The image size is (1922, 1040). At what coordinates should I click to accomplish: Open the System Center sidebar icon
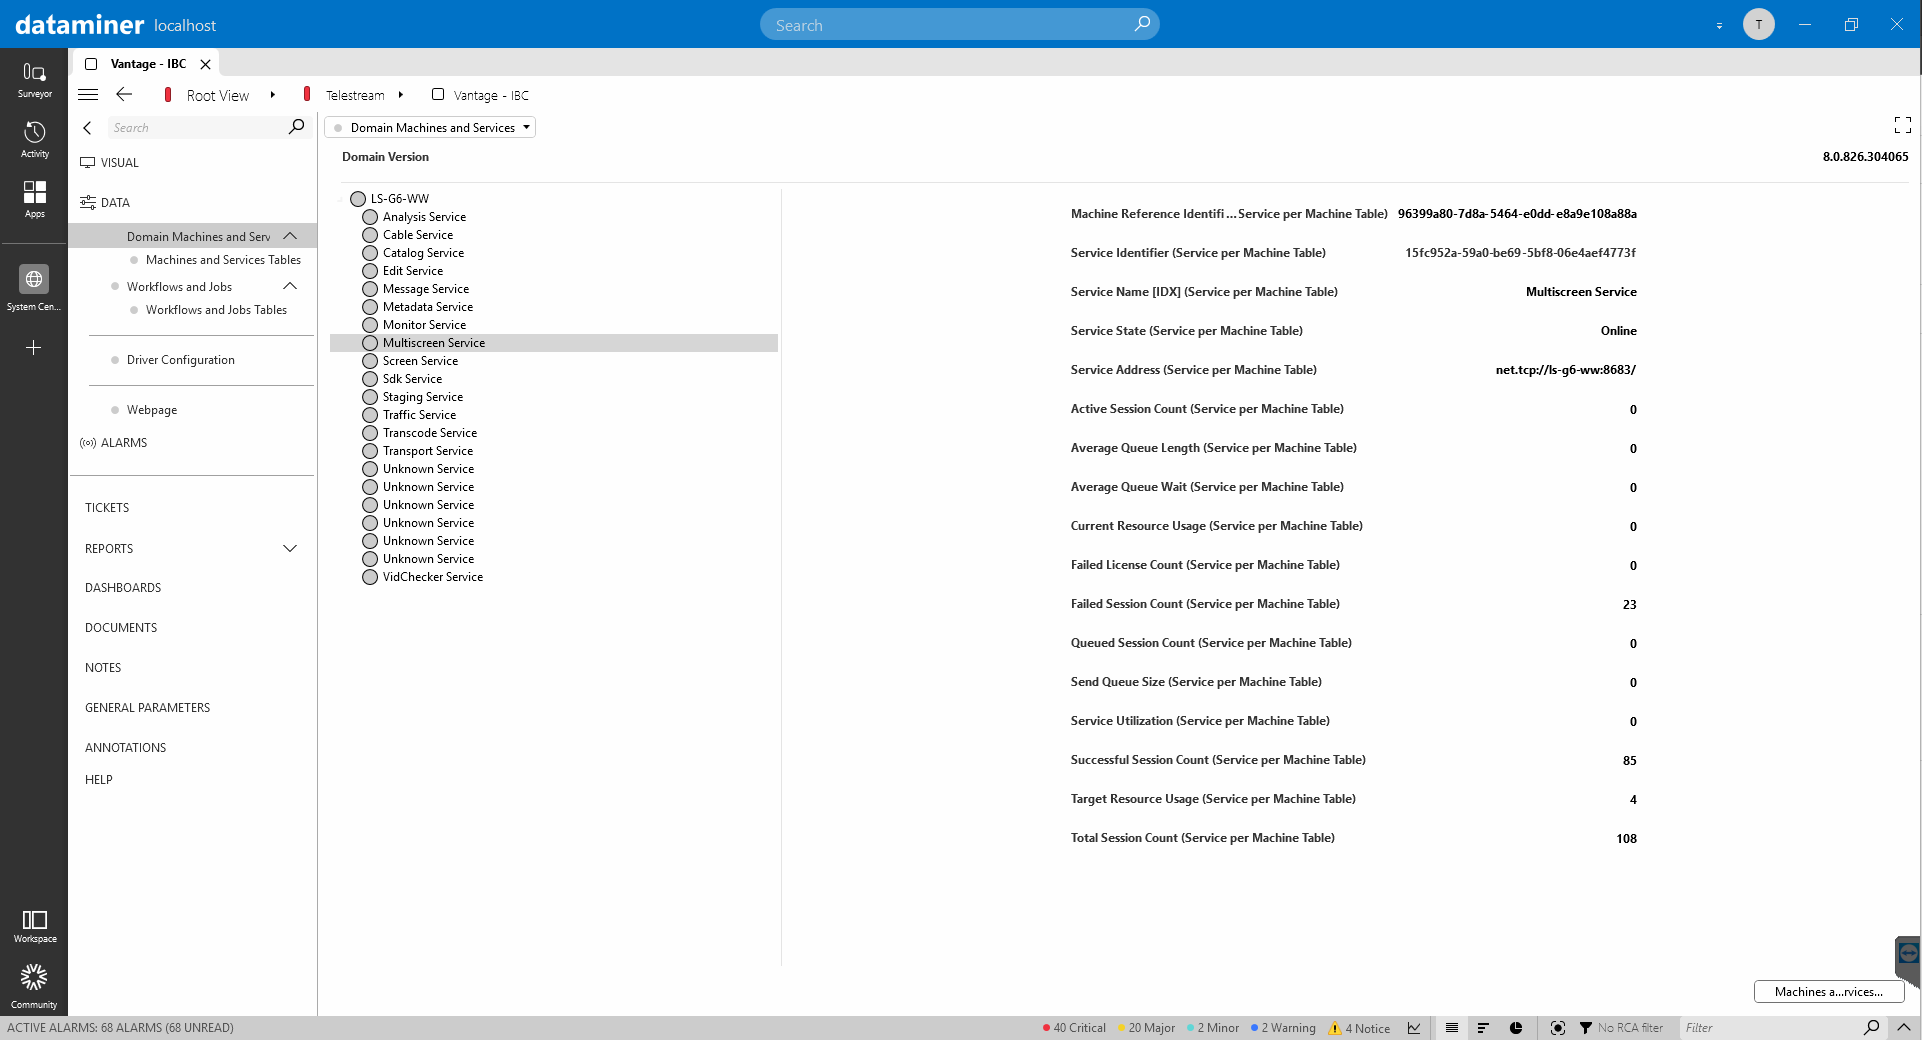point(34,288)
